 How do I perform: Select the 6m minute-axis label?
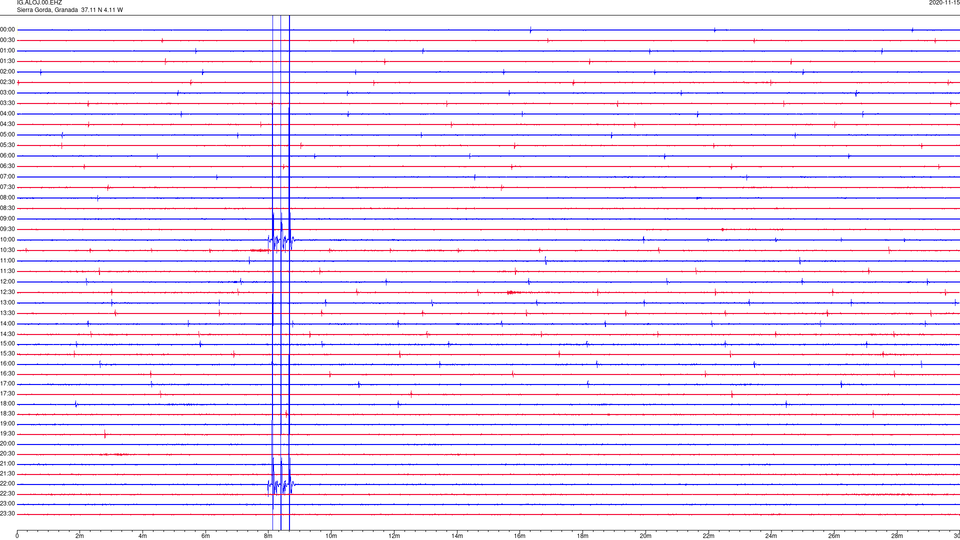[206, 536]
